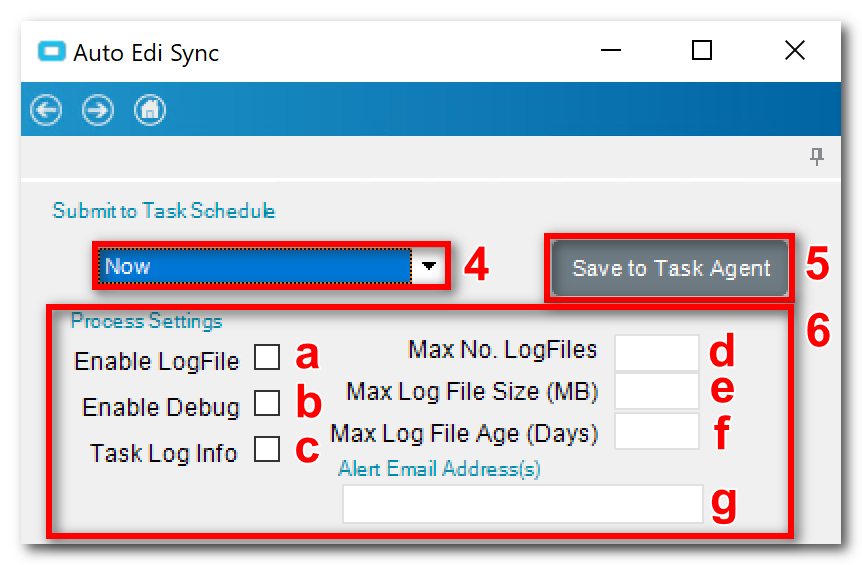862x565 pixels.
Task: Select the Max Log File Age field
Action: pyautogui.click(x=656, y=431)
